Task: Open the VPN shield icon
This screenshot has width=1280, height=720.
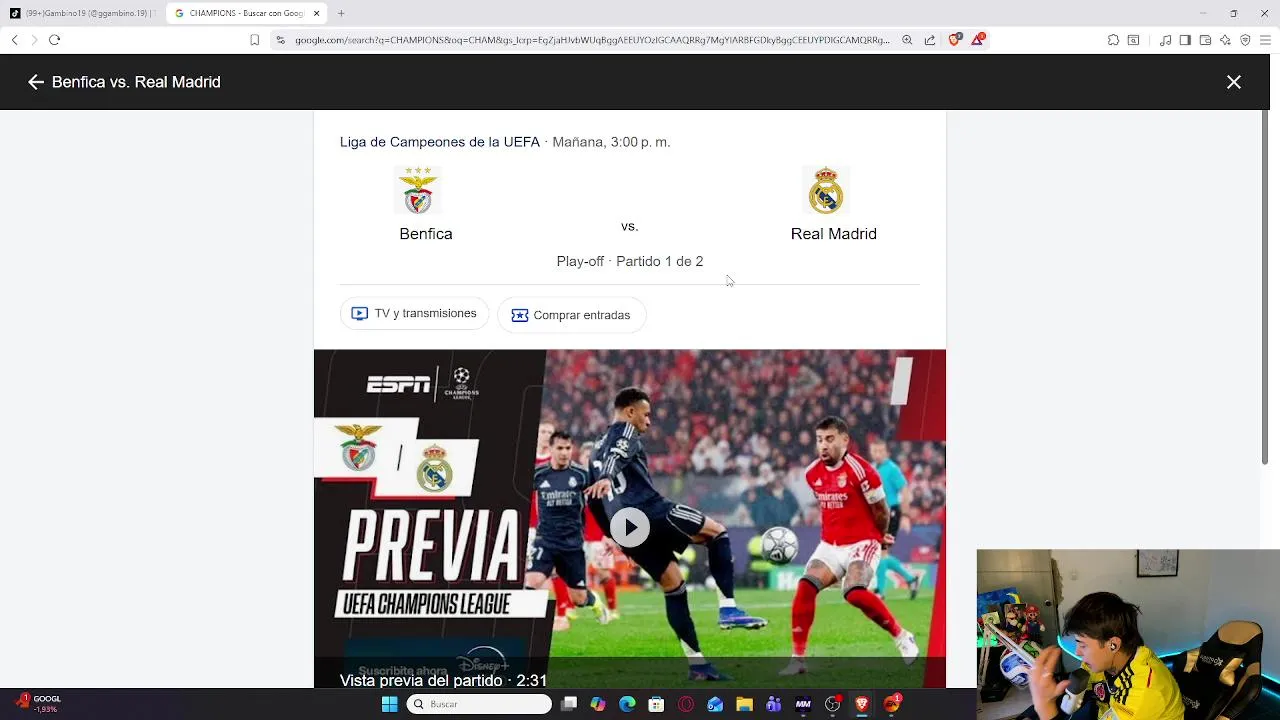Action: click(x=1245, y=40)
